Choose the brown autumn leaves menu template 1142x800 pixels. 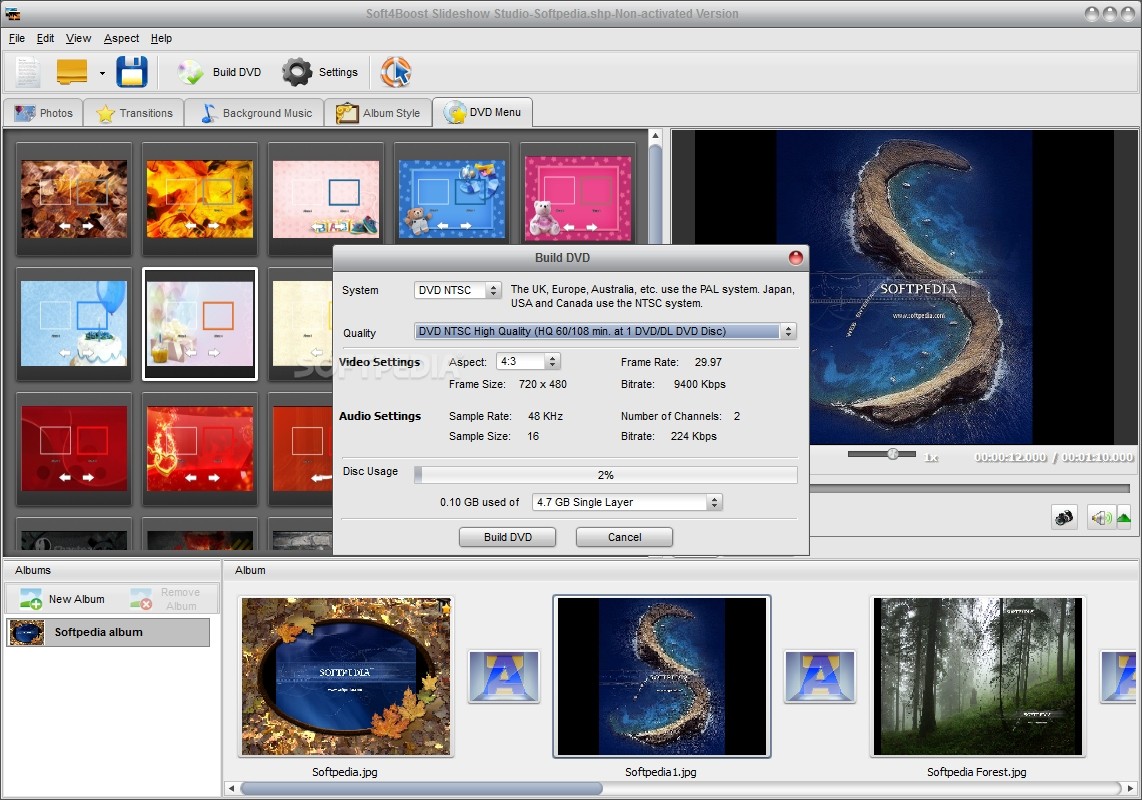(x=74, y=199)
